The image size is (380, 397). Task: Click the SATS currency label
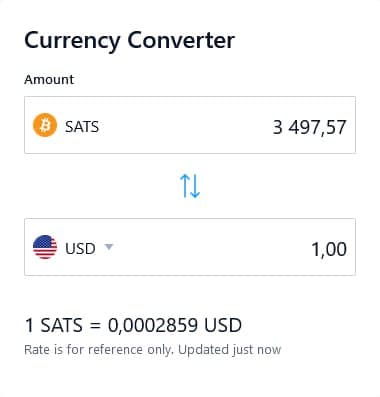82,127
